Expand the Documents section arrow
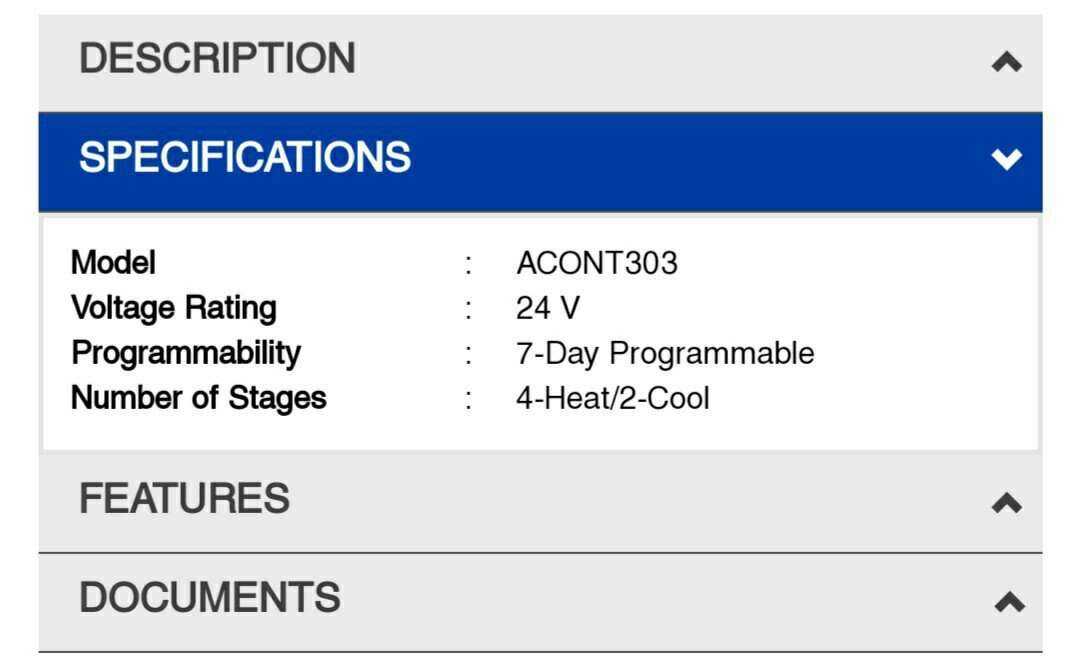Image resolution: width=1065 pixels, height=661 pixels. pyautogui.click(x=1008, y=602)
